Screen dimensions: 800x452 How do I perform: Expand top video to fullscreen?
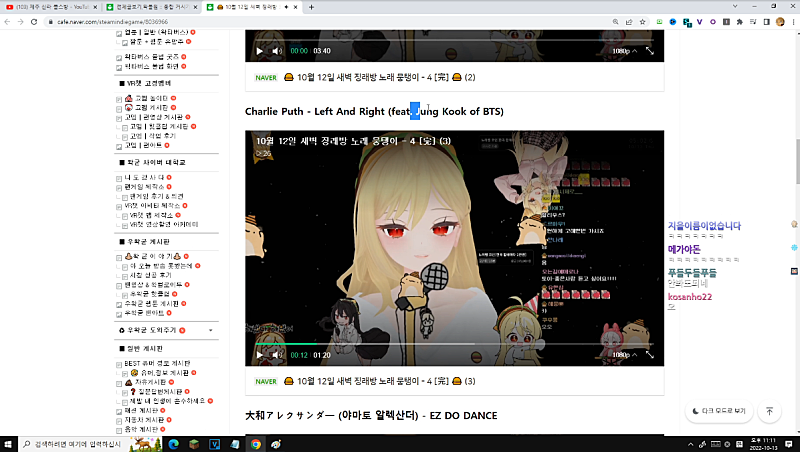tap(649, 50)
